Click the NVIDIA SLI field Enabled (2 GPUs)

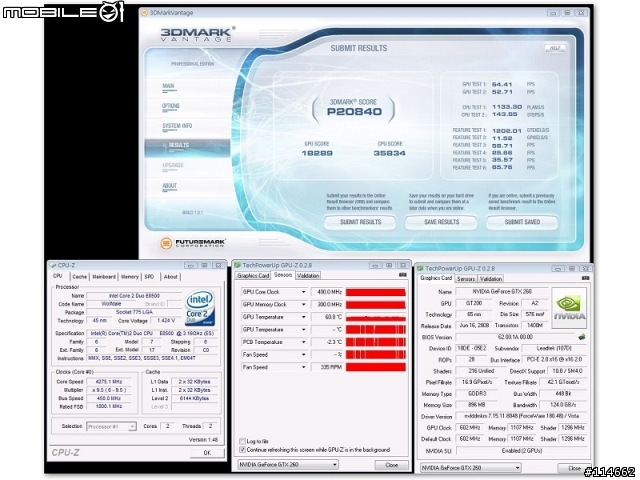click(x=522, y=451)
